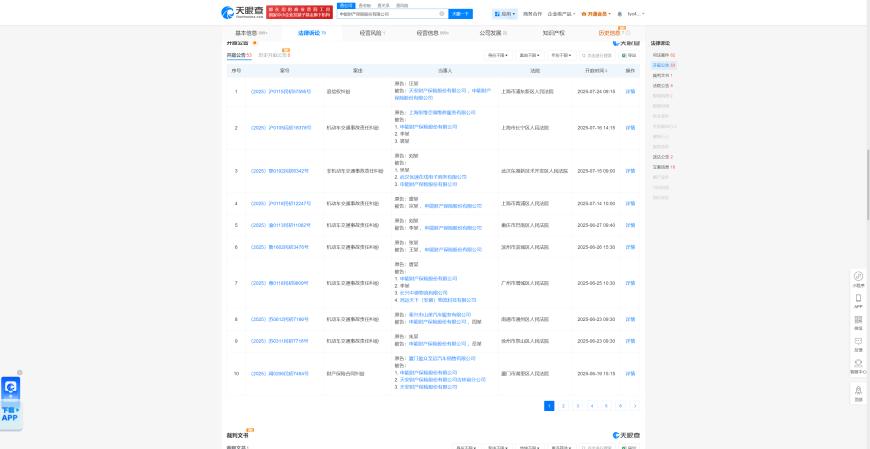The image size is (870, 449).
Task: Switch to the 经营信息 tab
Action: pyautogui.click(x=432, y=33)
